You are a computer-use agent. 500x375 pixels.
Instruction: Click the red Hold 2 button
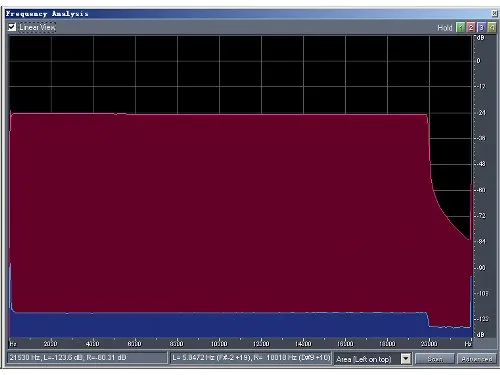(x=471, y=27)
